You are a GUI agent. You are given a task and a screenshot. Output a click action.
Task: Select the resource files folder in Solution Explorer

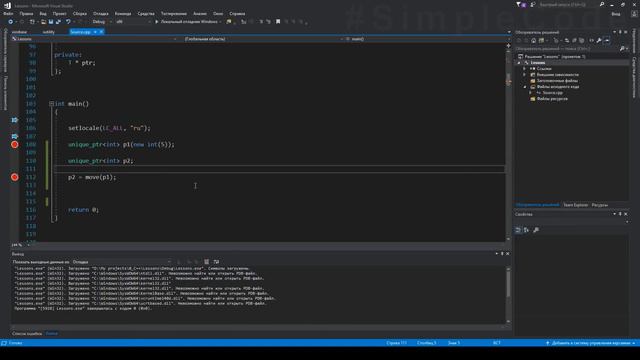[552, 99]
